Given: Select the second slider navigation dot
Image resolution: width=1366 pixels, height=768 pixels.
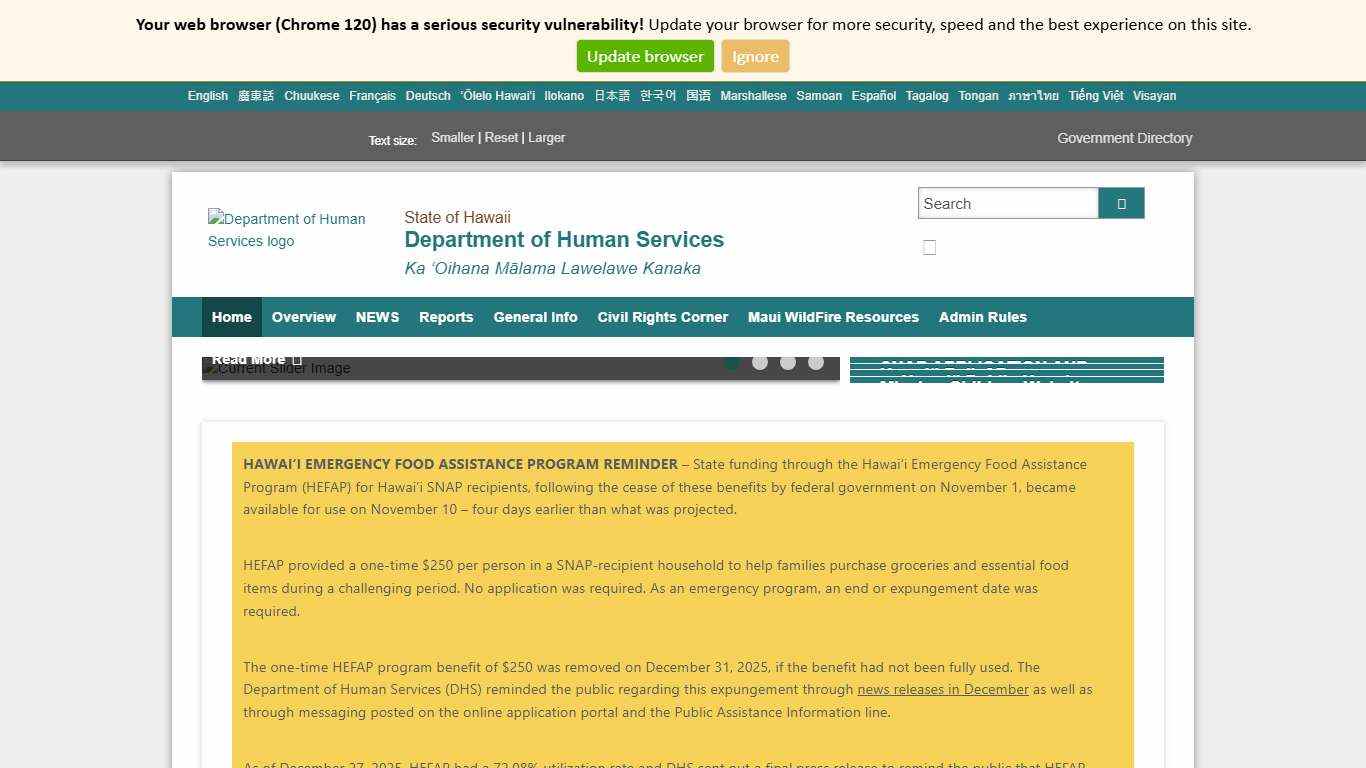Looking at the screenshot, I should [760, 362].
